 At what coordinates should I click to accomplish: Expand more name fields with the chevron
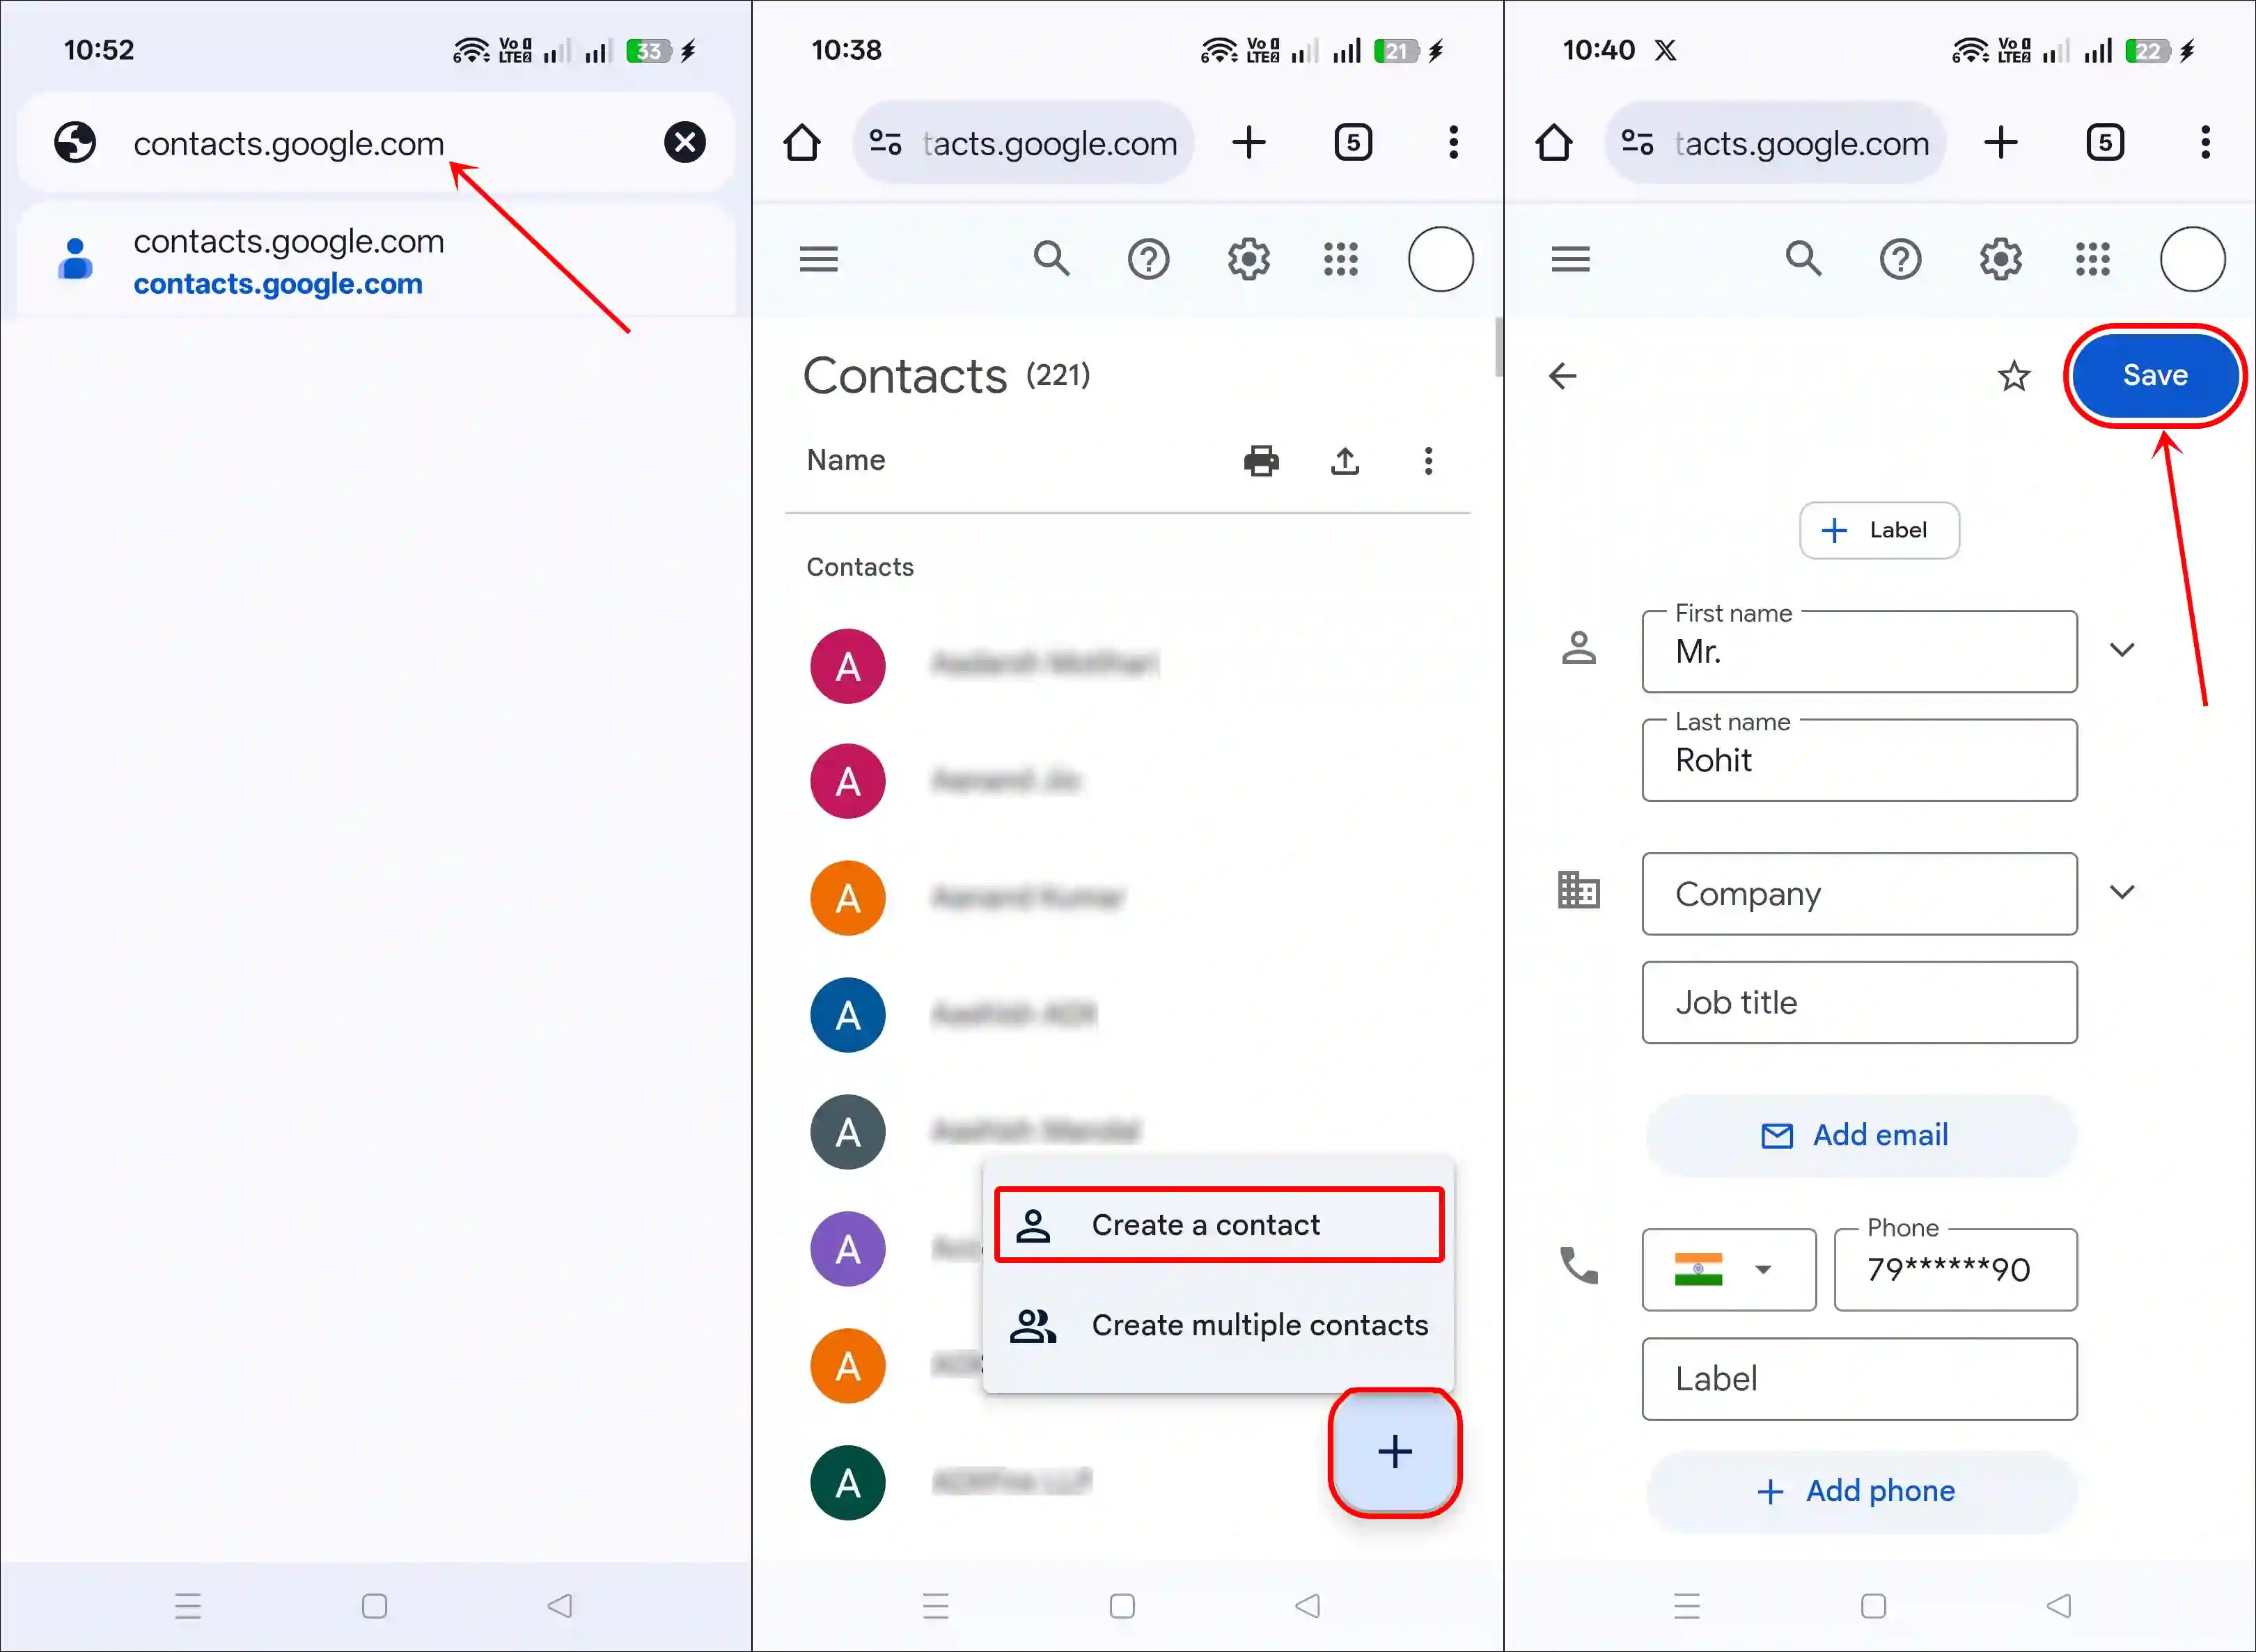pyautogui.click(x=2122, y=650)
